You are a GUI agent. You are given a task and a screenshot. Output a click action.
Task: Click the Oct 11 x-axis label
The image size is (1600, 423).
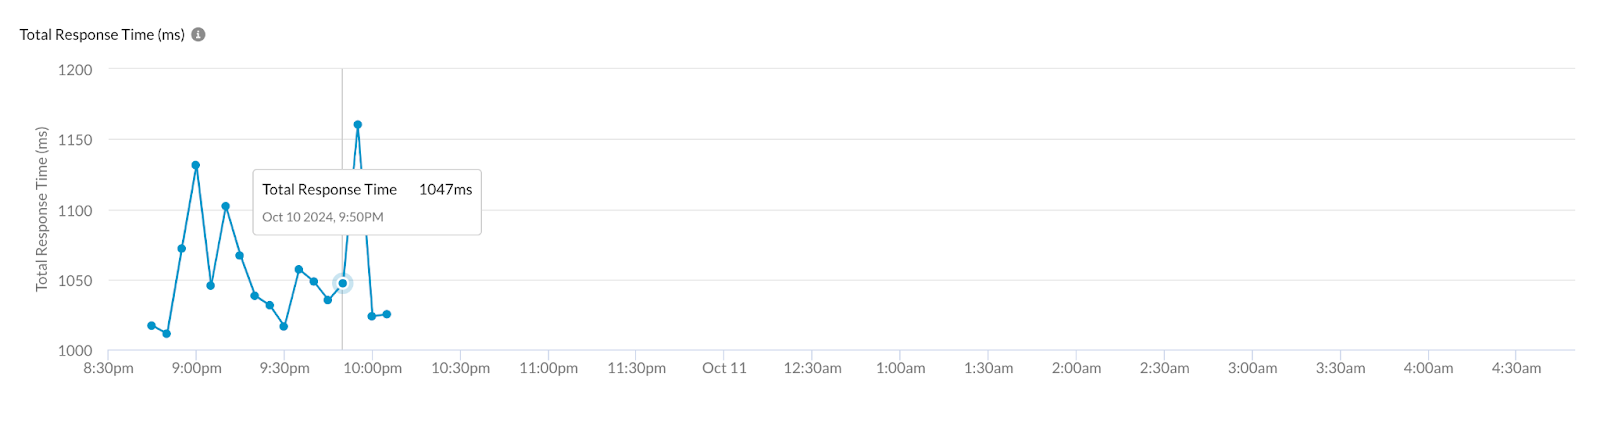coord(724,368)
